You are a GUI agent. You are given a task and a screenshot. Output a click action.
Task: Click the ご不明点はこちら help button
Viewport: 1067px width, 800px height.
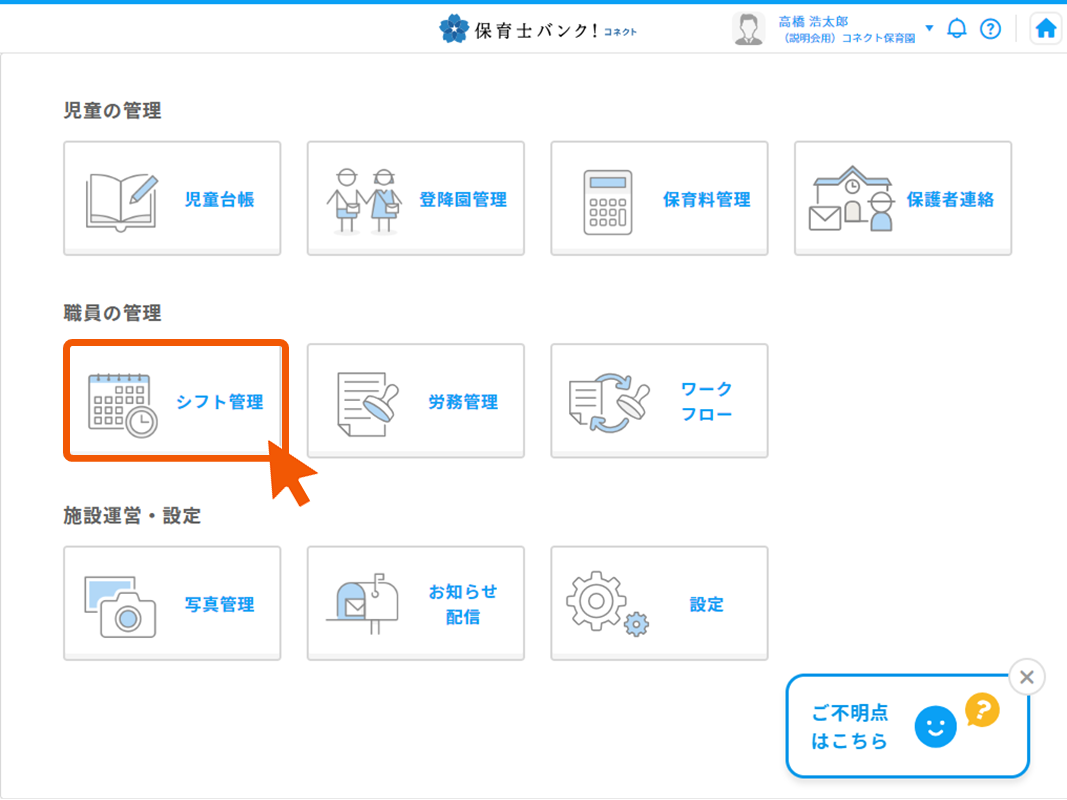(x=849, y=727)
